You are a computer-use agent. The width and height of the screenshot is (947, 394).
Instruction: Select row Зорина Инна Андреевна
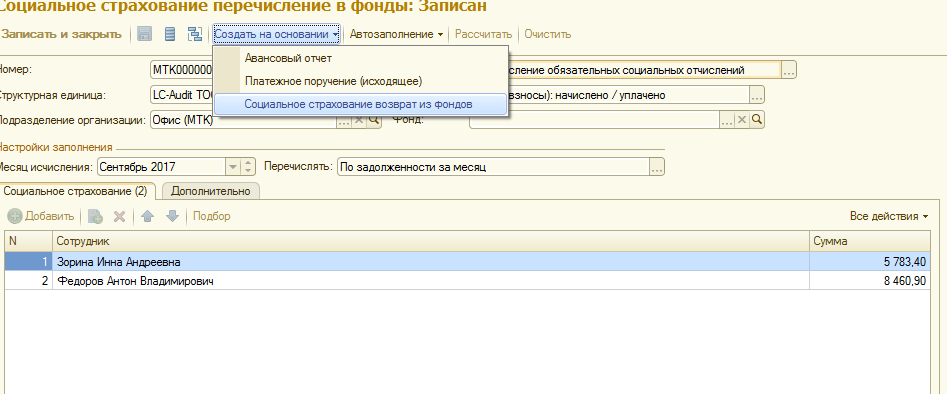point(467,262)
